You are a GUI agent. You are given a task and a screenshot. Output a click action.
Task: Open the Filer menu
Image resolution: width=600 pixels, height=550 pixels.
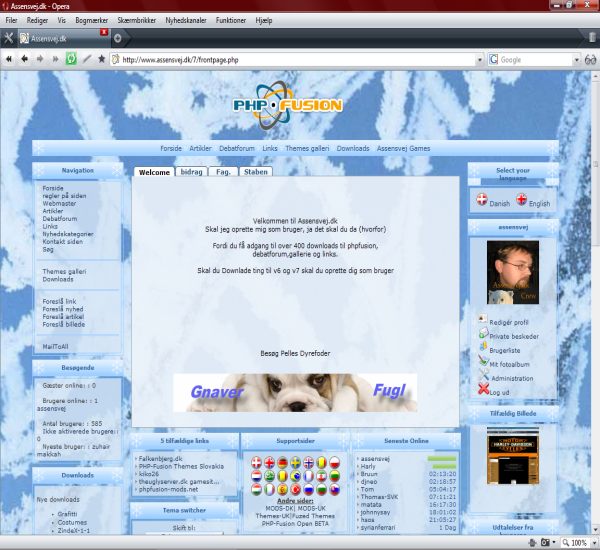[11, 20]
